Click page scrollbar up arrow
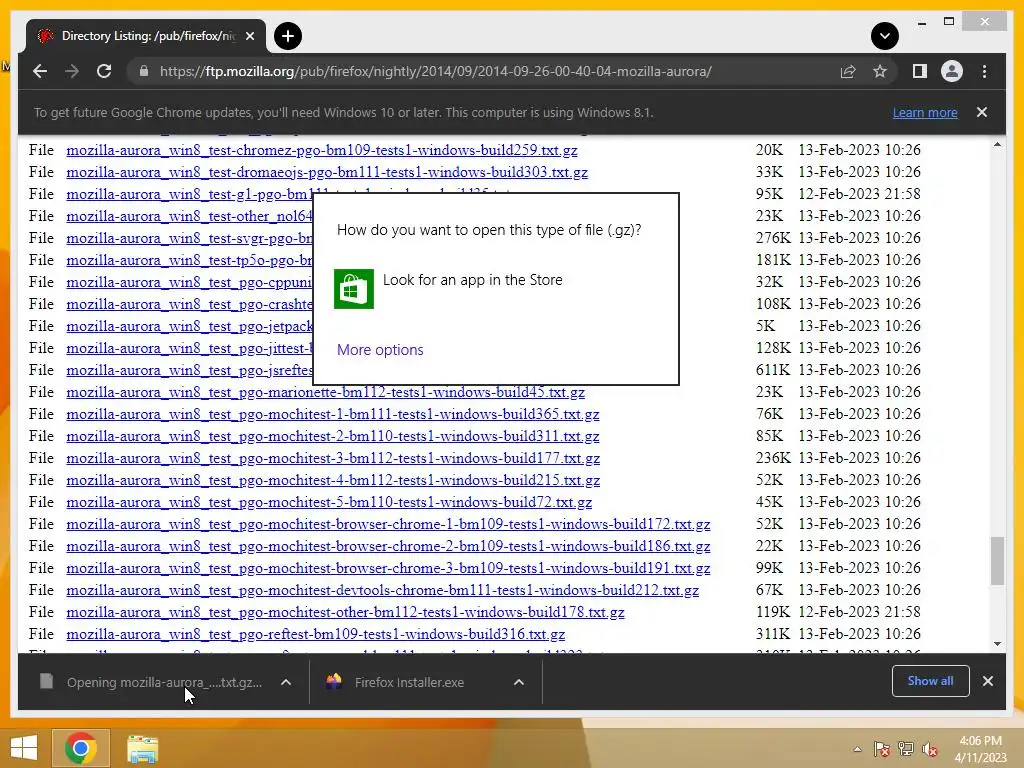 click(997, 144)
